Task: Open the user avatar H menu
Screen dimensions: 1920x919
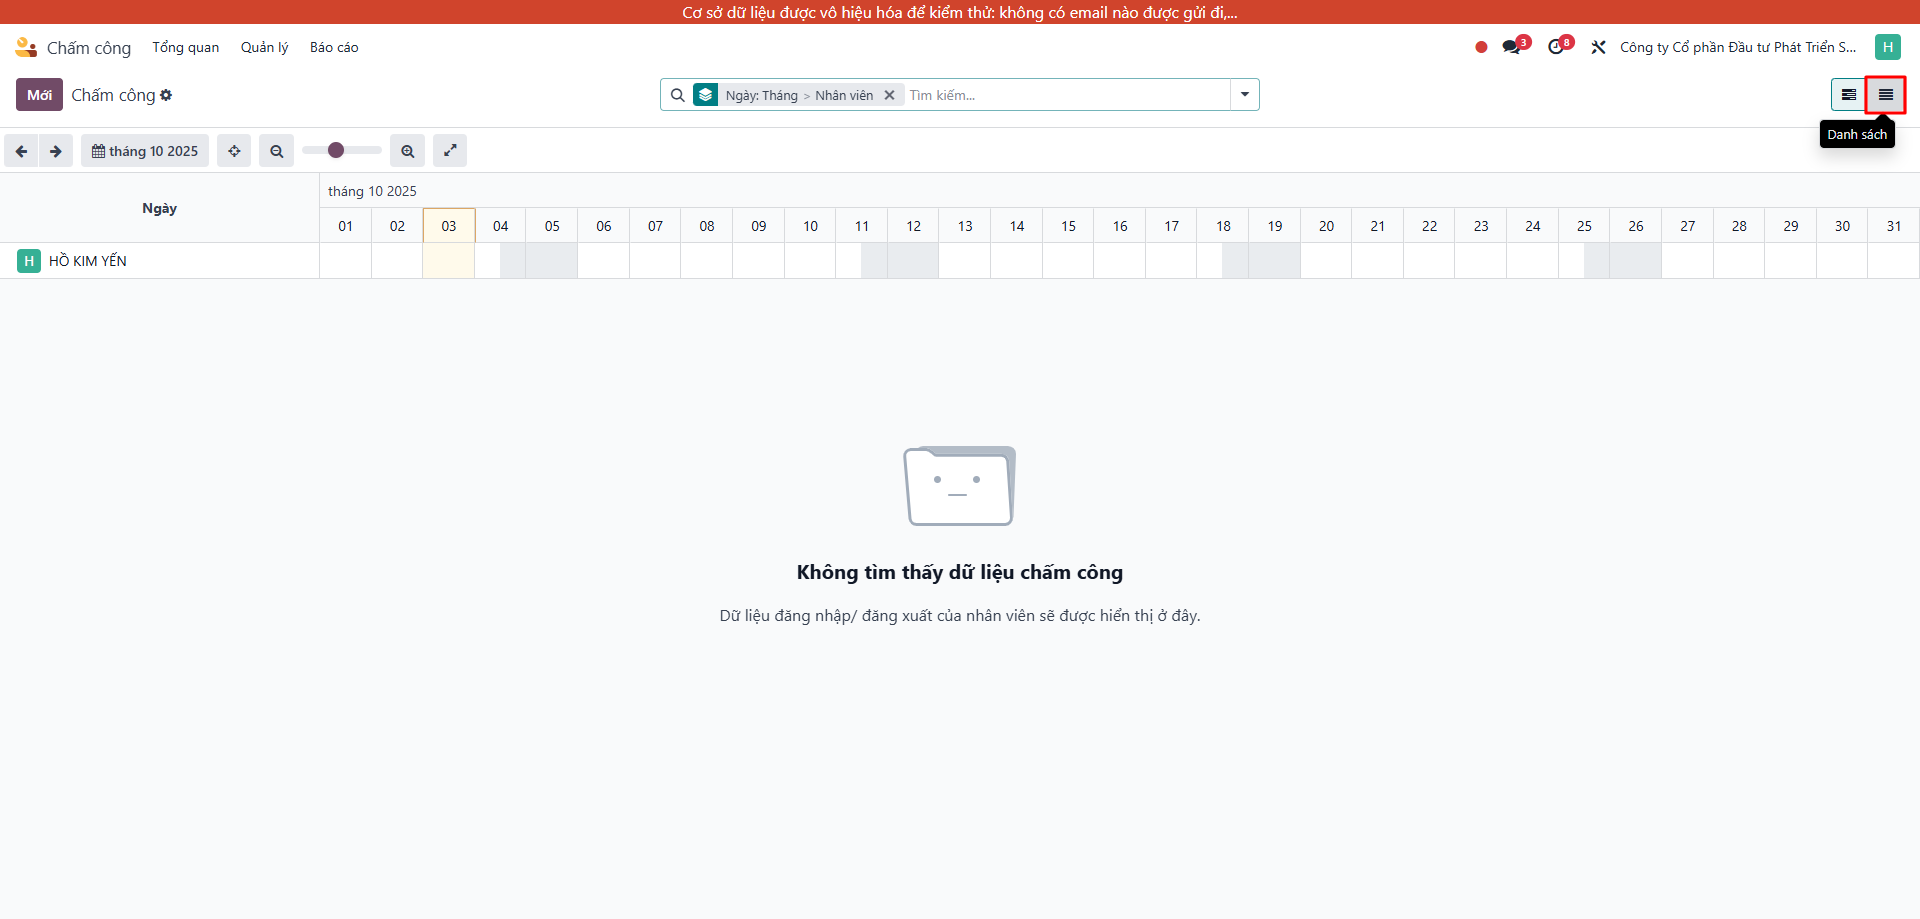Action: point(1888,47)
